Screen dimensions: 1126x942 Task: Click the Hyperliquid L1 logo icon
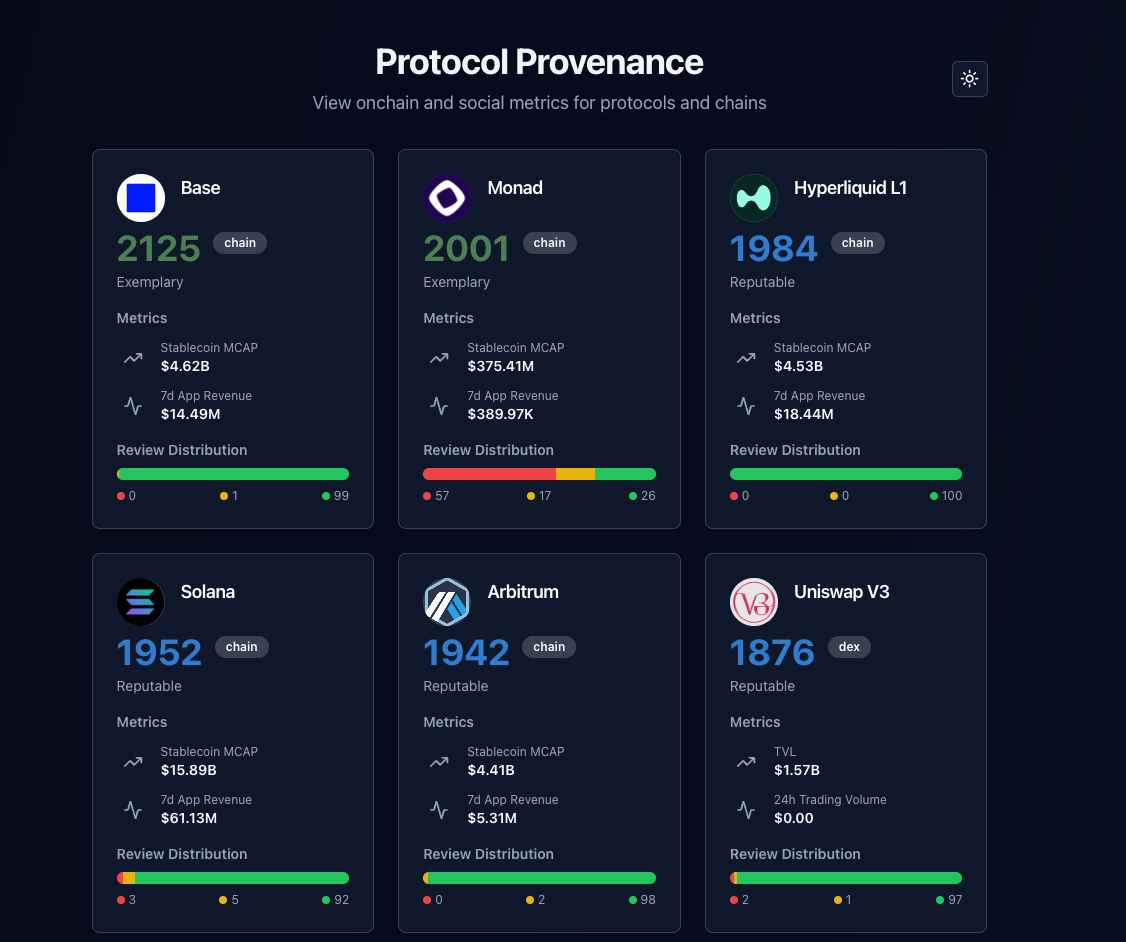[754, 198]
